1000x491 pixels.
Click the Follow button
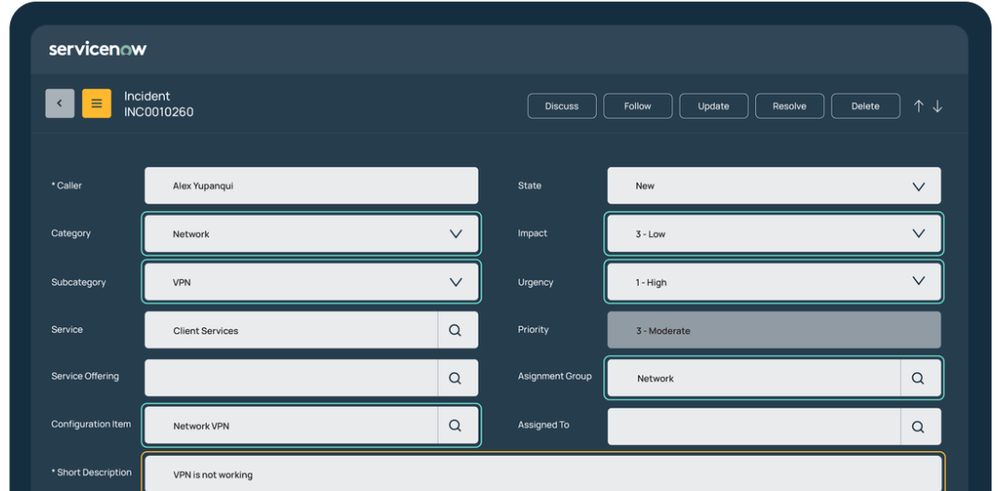coord(638,106)
